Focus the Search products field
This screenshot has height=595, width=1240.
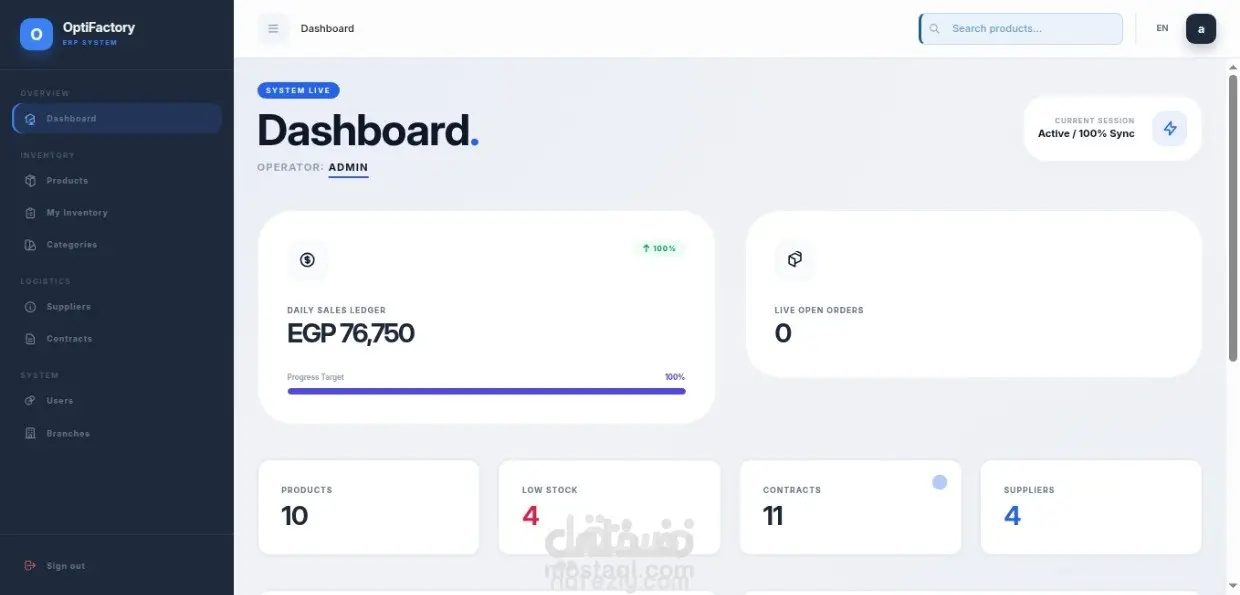[1021, 29]
